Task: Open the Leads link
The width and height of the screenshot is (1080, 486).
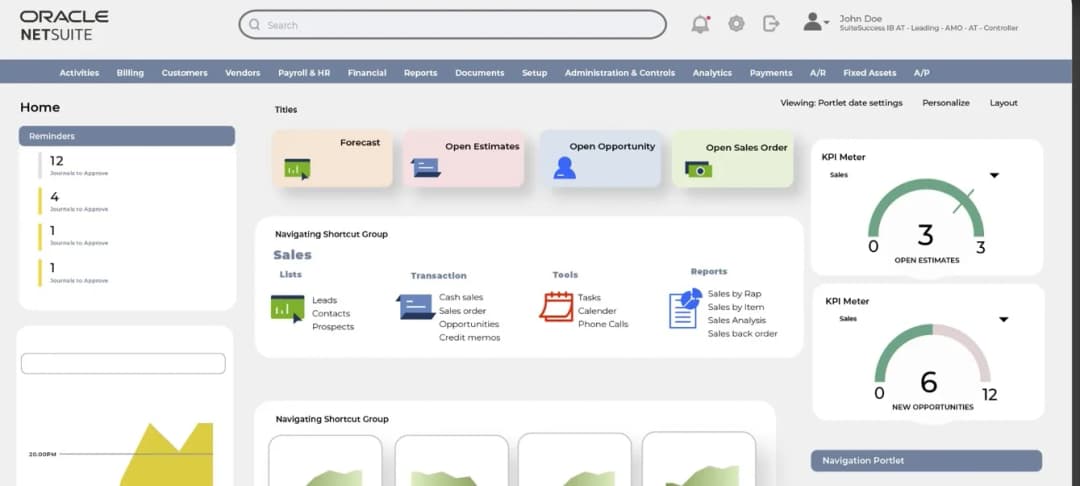Action: coord(324,300)
